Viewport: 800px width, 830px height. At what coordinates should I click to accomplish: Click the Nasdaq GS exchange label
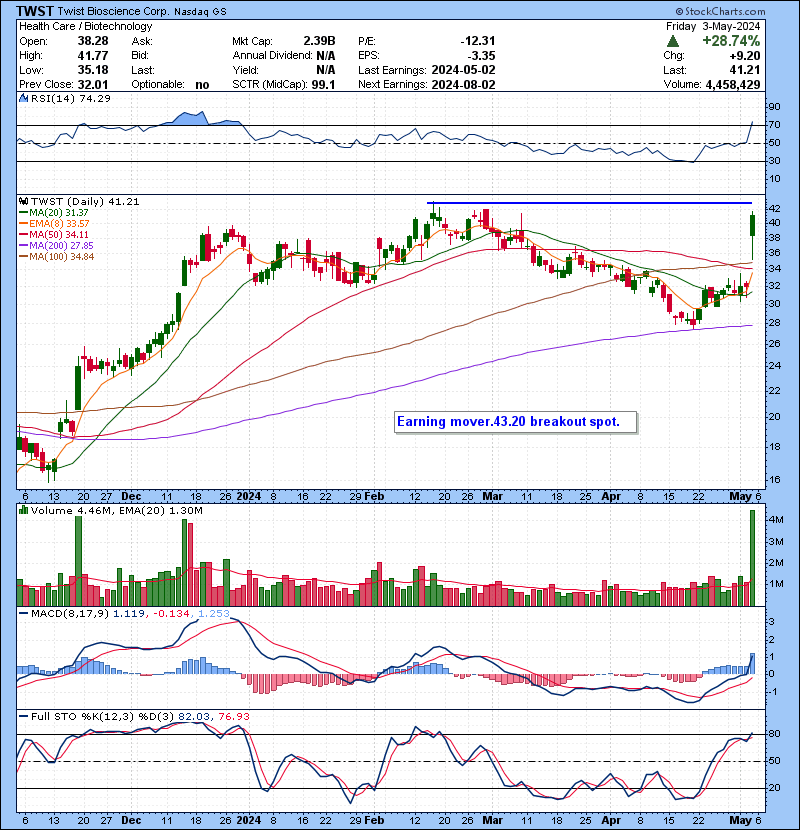[x=200, y=12]
